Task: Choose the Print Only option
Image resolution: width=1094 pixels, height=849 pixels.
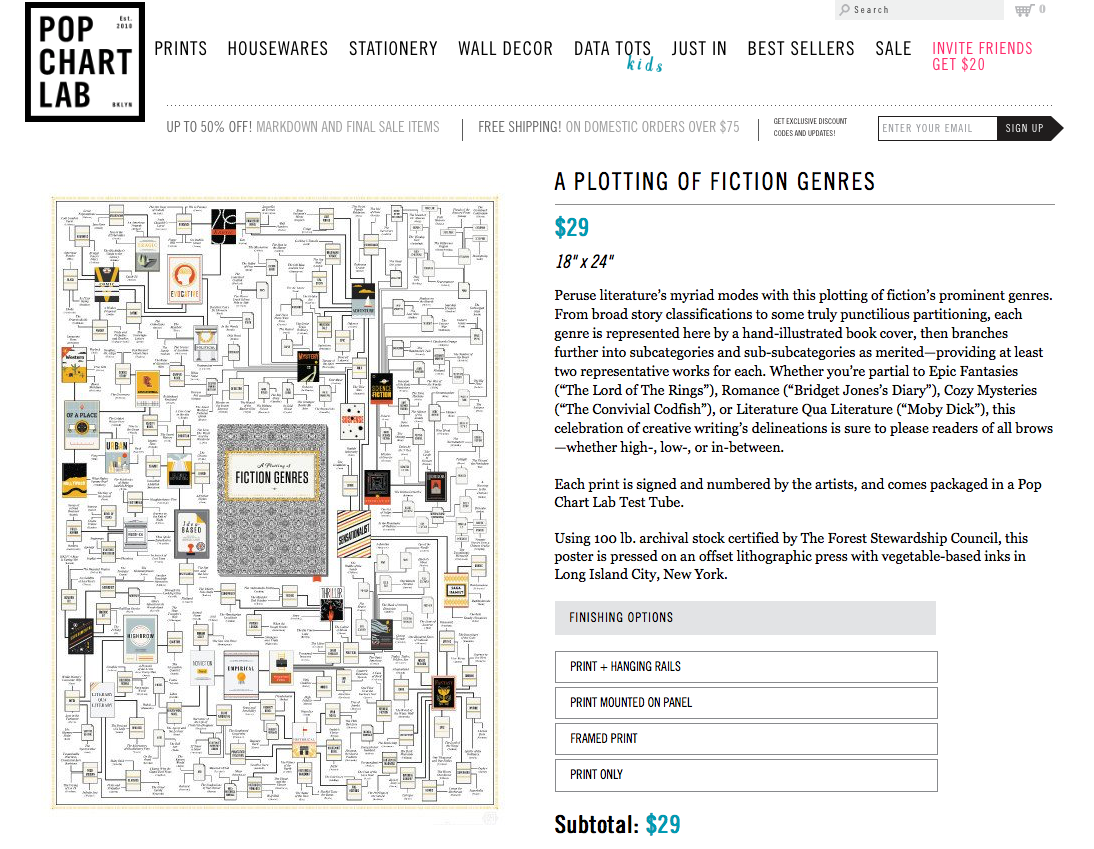Action: click(x=746, y=774)
